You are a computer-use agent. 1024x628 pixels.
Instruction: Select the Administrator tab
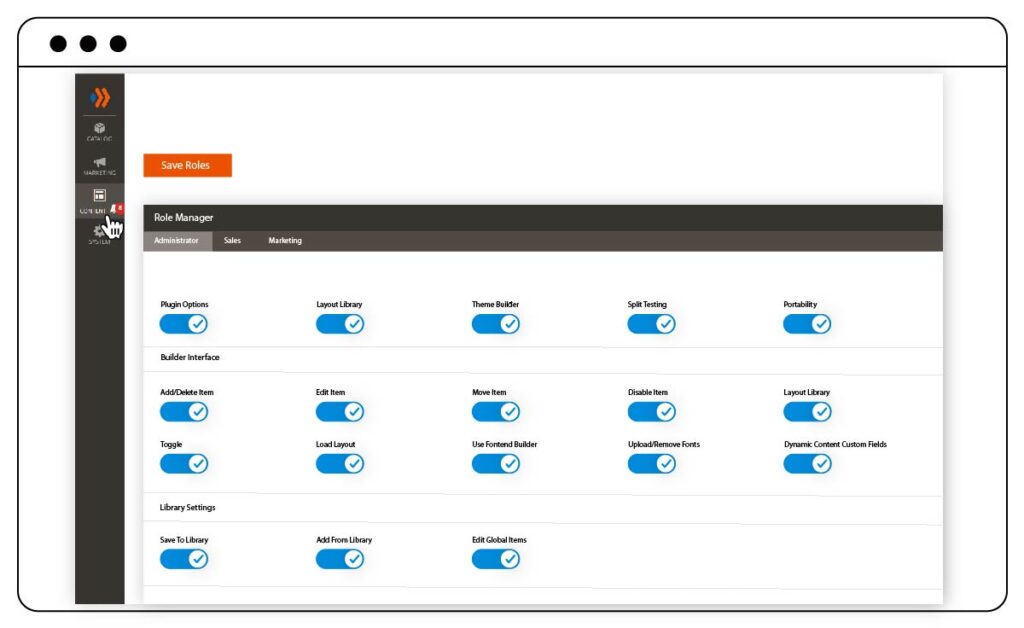pyautogui.click(x=178, y=241)
